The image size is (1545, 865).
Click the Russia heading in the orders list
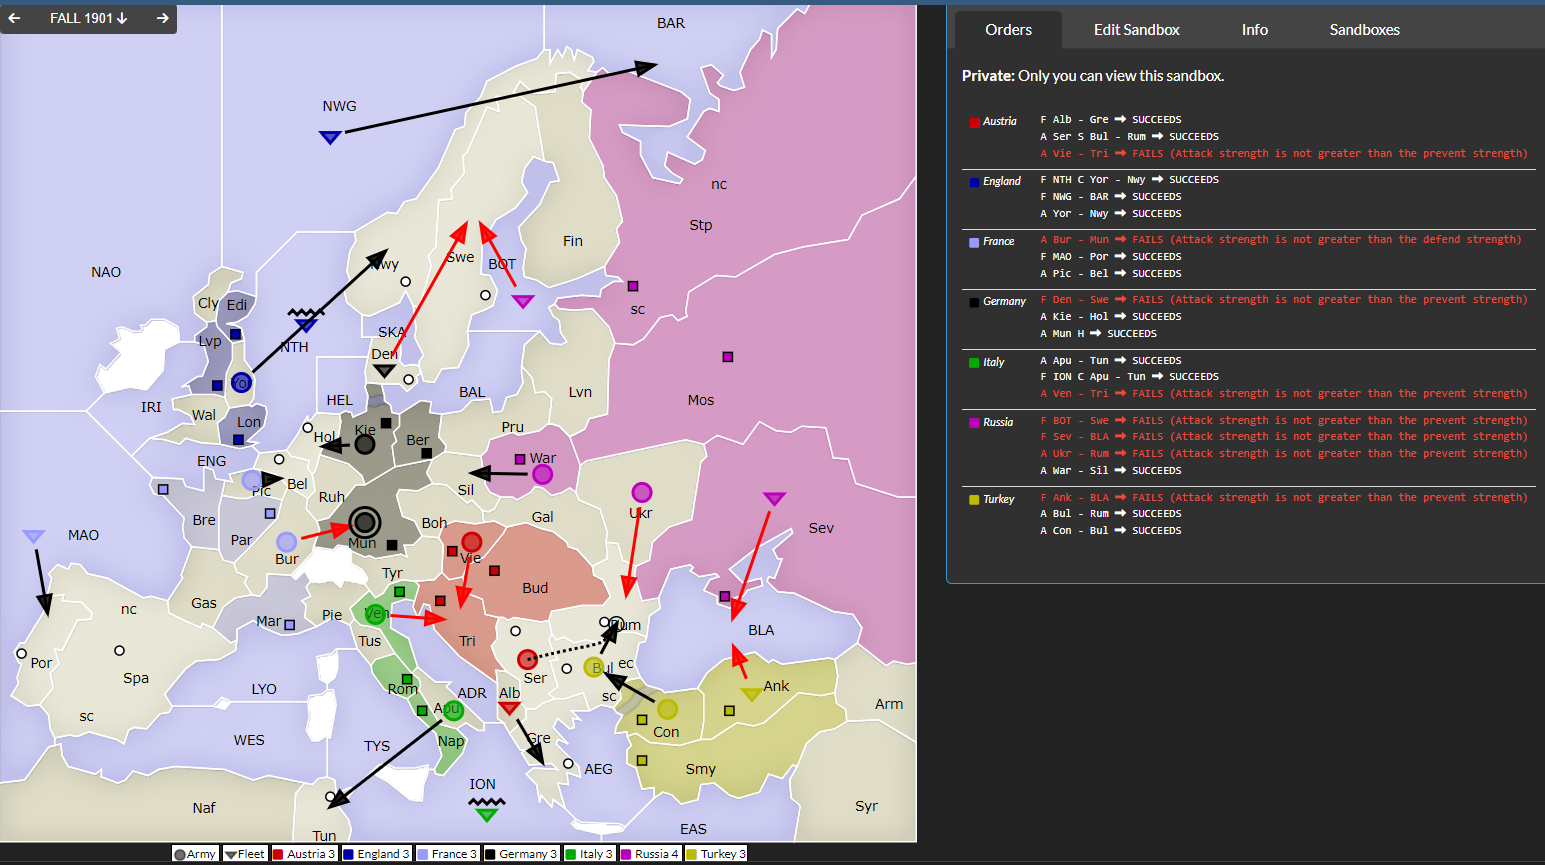(998, 422)
